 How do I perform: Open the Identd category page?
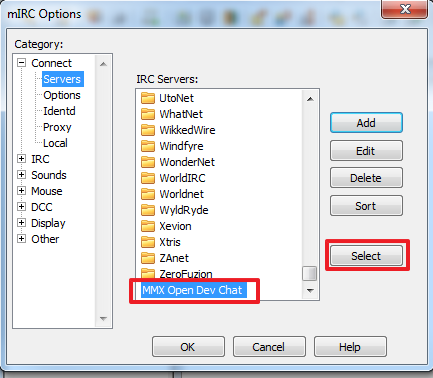(x=59, y=111)
